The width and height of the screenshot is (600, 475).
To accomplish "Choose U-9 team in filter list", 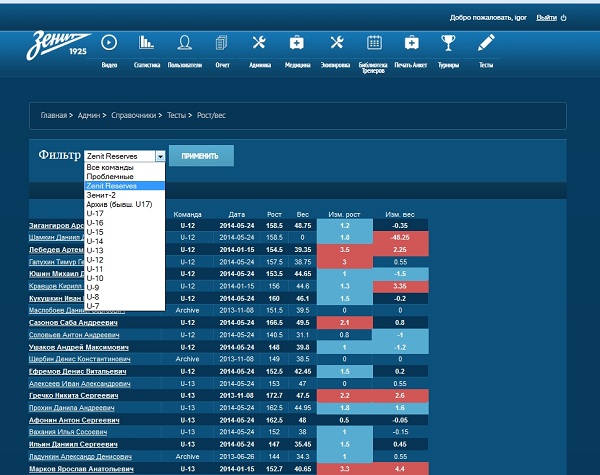I will point(125,287).
